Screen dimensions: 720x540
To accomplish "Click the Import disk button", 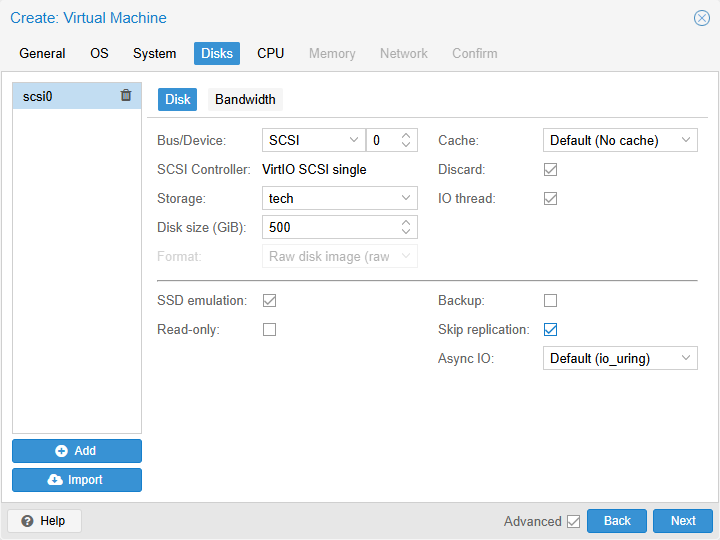I will click(77, 480).
